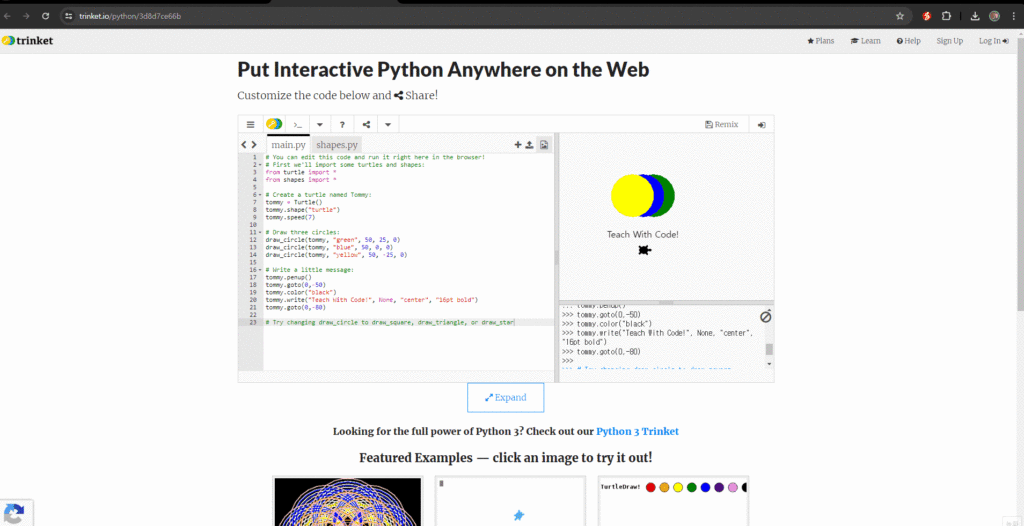Open the browser extensions puzzle icon
This screenshot has width=1024, height=526.
pyautogui.click(x=946, y=16)
